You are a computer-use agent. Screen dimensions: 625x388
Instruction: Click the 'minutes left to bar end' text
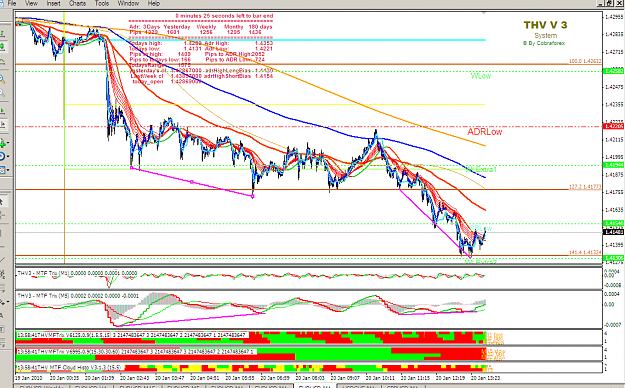[x=224, y=16]
